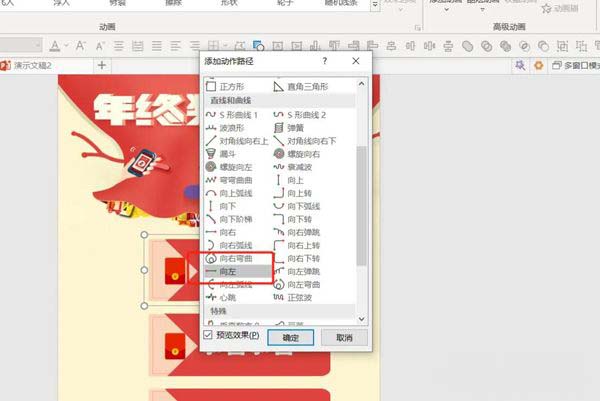This screenshot has height=401, width=600.
Task: Select the 向右 rightward path
Action: click(x=221, y=232)
